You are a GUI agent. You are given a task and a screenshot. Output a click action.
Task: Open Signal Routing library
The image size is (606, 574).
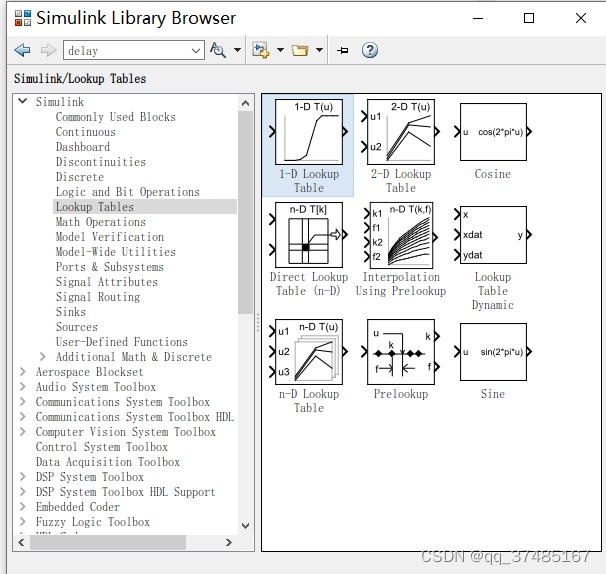point(98,297)
